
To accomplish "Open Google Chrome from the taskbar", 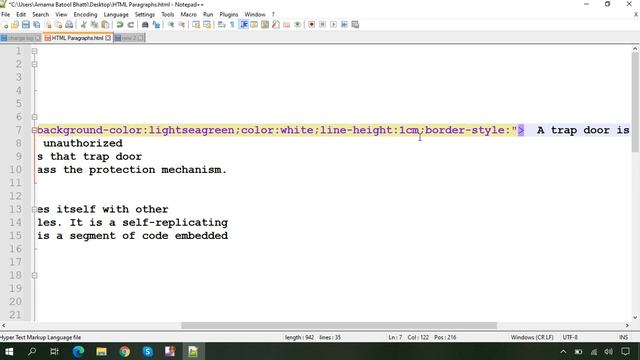I will pyautogui.click(x=124, y=351).
